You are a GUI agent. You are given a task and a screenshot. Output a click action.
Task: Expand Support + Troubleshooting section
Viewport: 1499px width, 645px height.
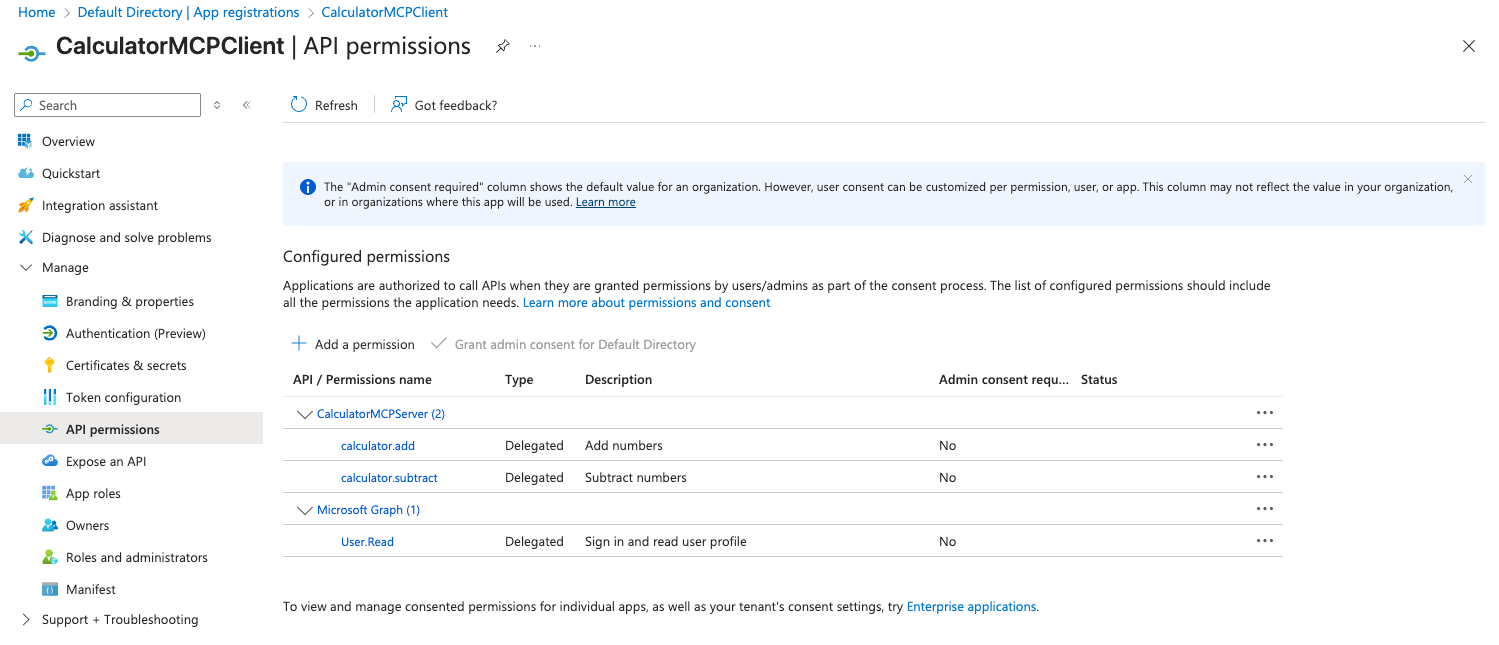pyautogui.click(x=26, y=620)
